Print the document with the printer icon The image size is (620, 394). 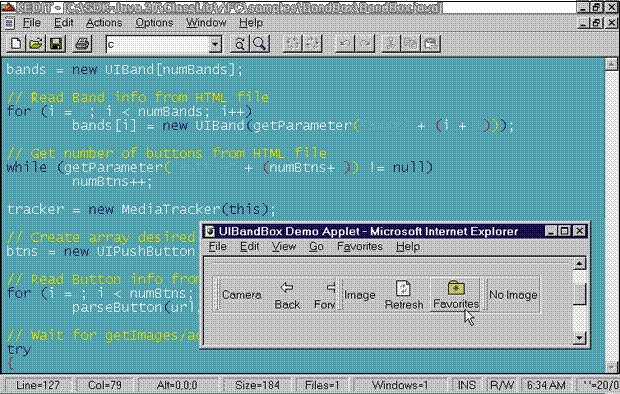click(x=82, y=44)
